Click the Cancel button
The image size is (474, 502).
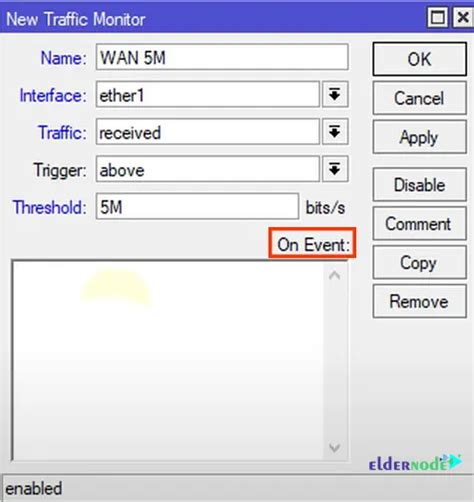(x=420, y=98)
